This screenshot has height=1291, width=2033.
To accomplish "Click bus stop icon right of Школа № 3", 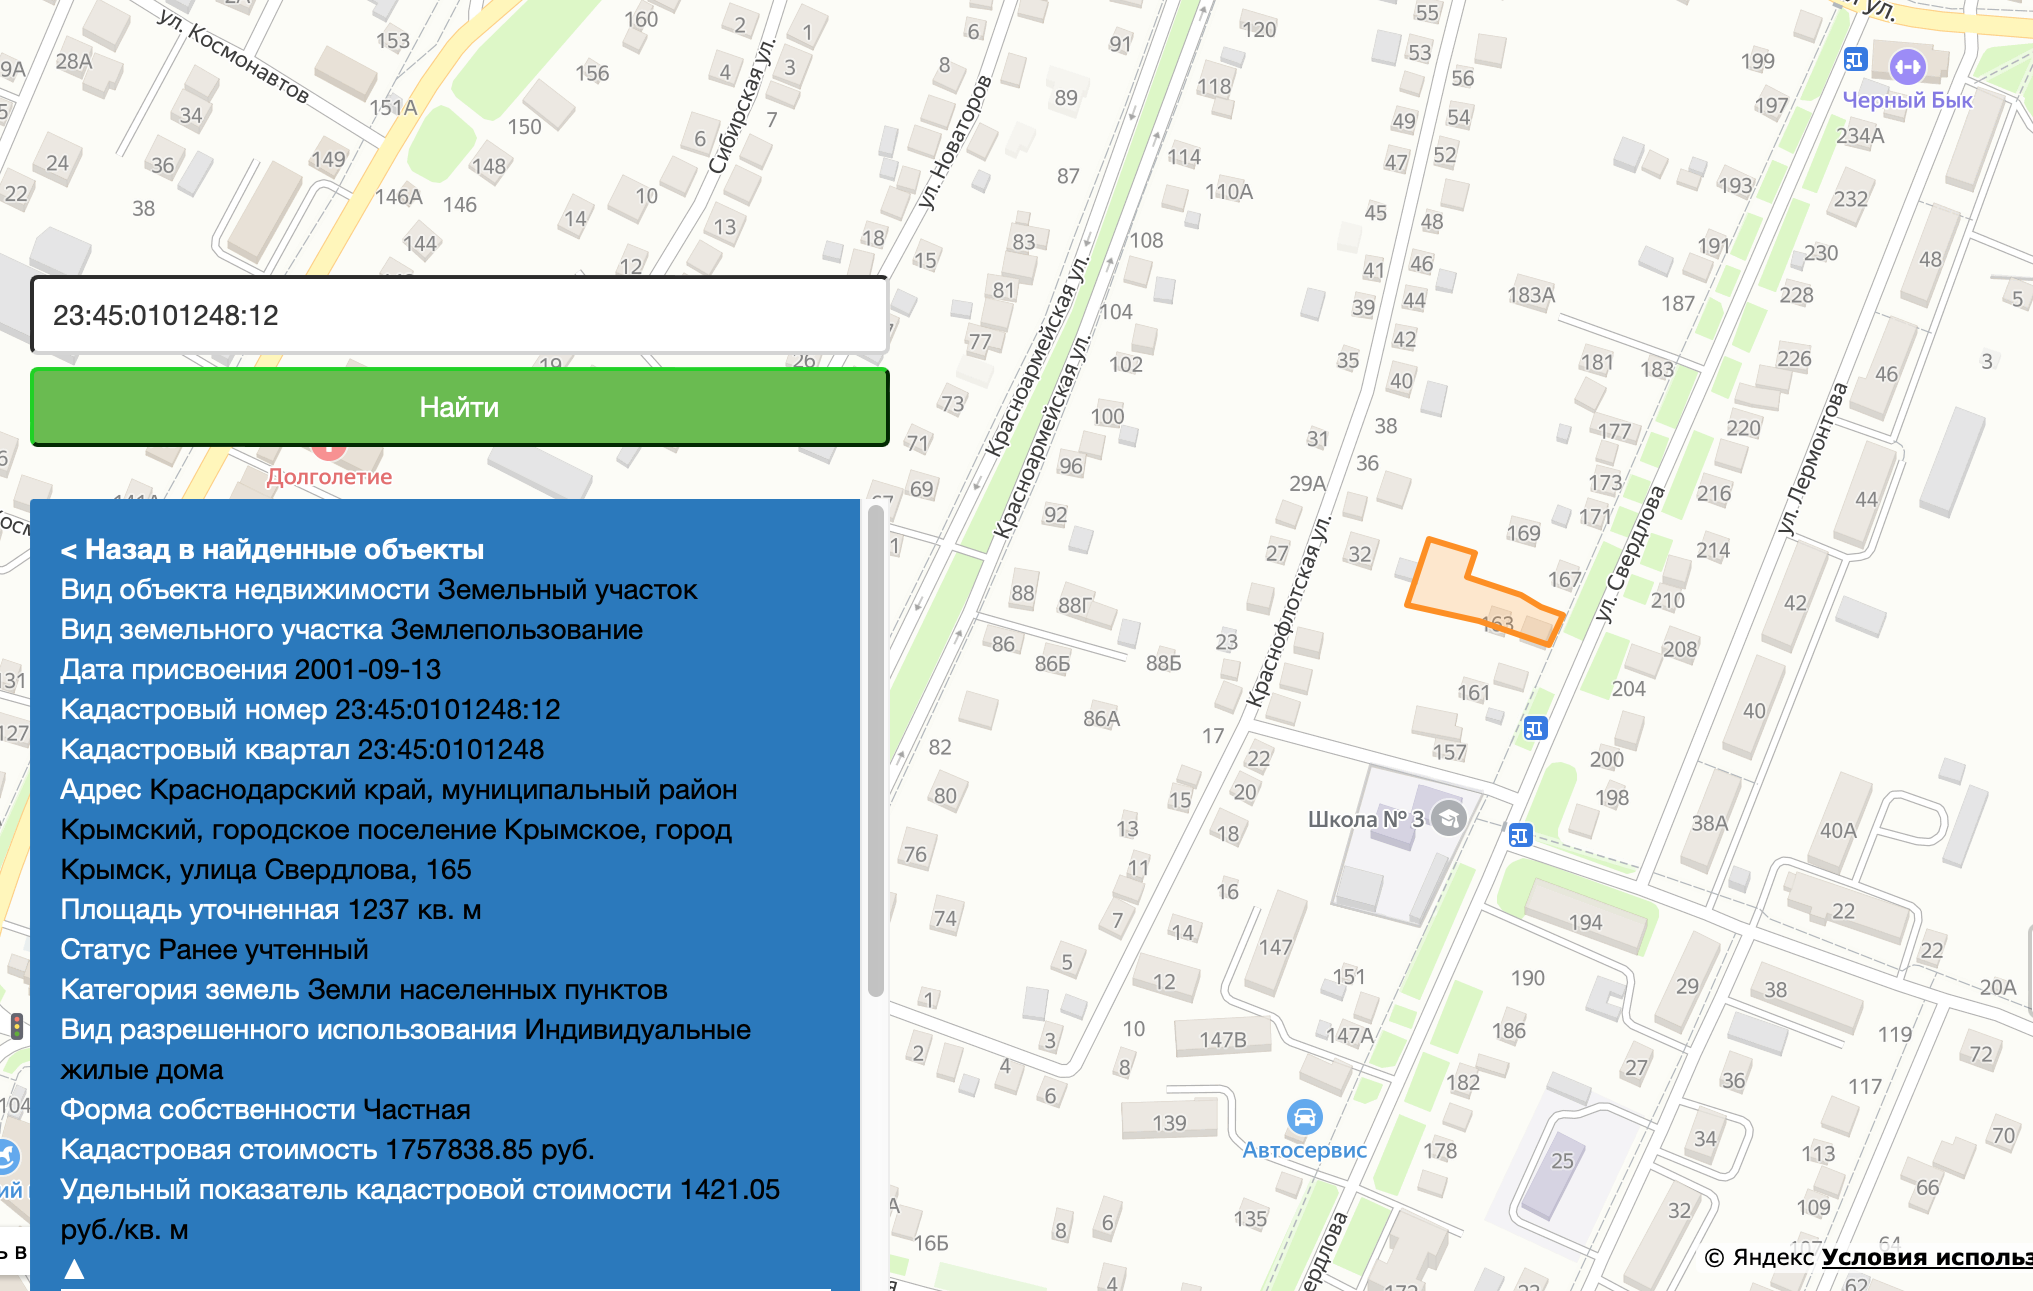I will click(x=1520, y=834).
